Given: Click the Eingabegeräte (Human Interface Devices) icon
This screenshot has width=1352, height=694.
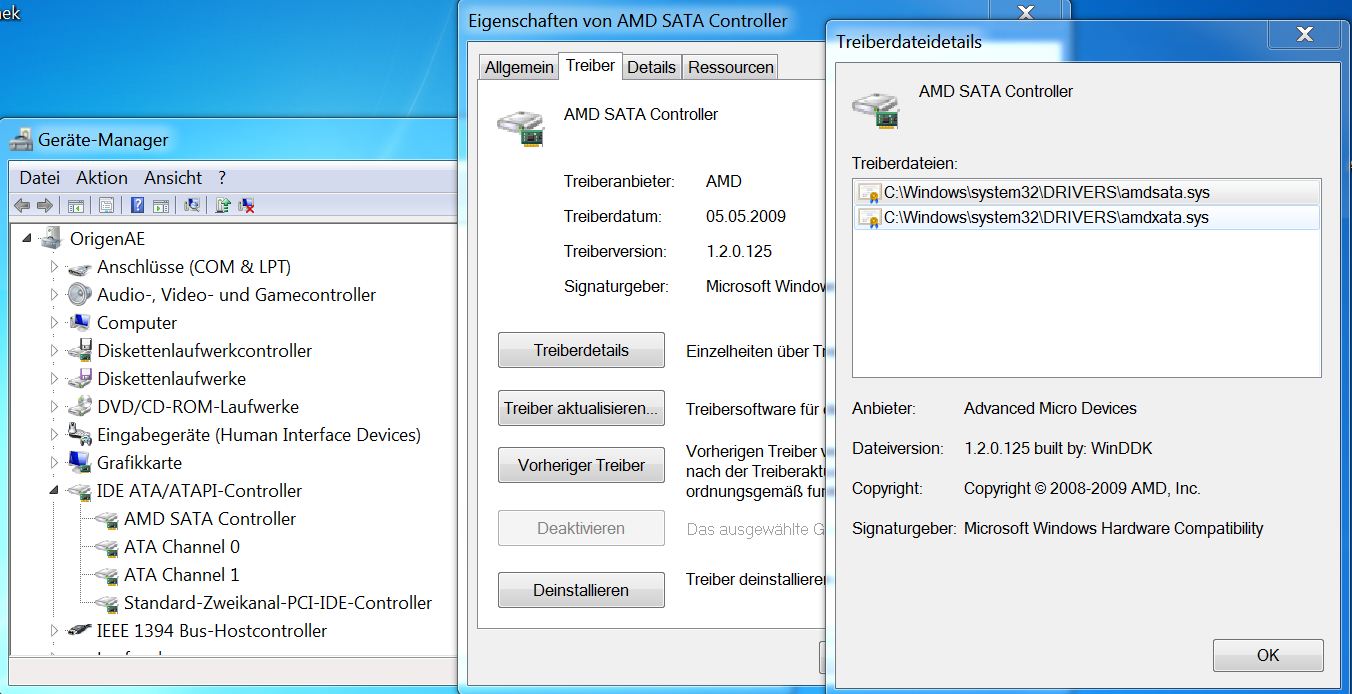Looking at the screenshot, I should (80, 435).
